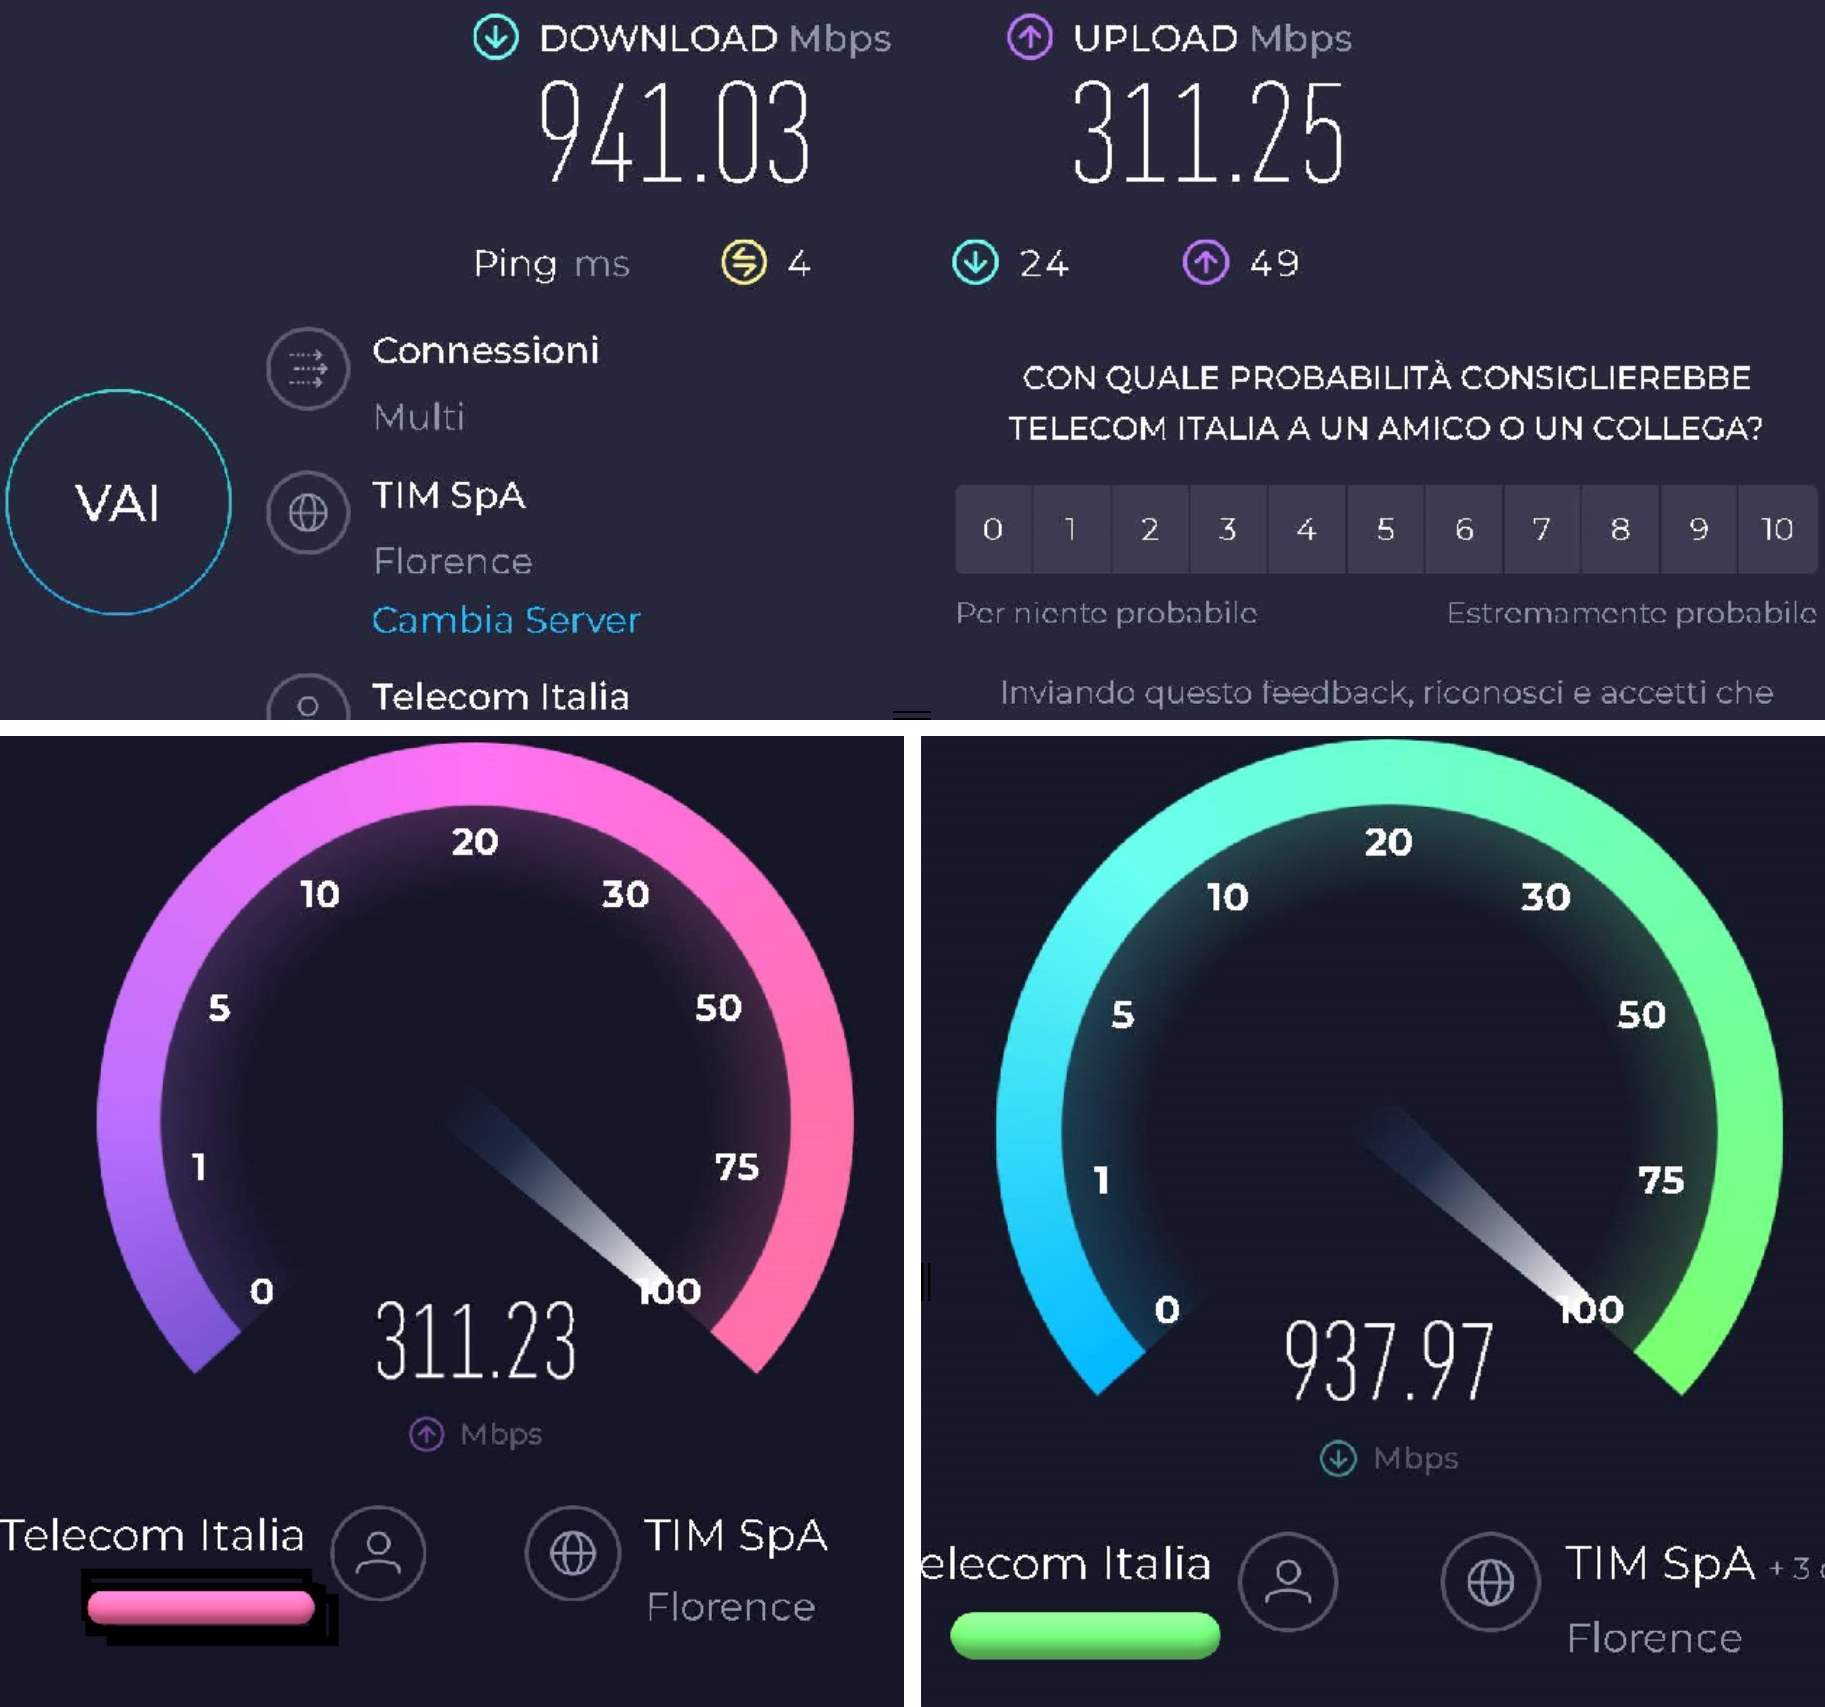This screenshot has height=1707, width=1825.
Task: Click the globe icon beside TIM SpA in results panel
Action: pos(308,513)
